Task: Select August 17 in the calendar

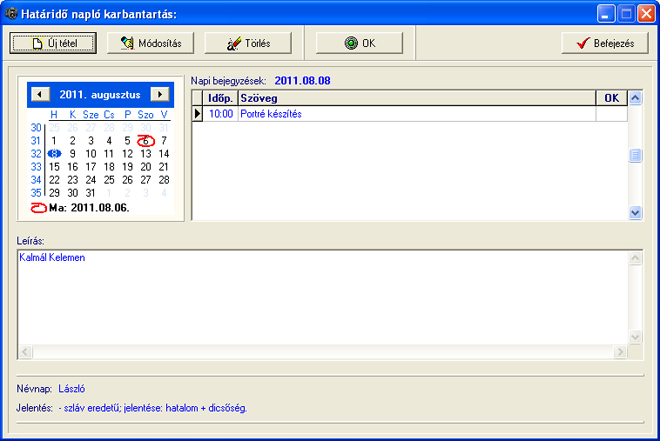Action: pyautogui.click(x=90, y=167)
